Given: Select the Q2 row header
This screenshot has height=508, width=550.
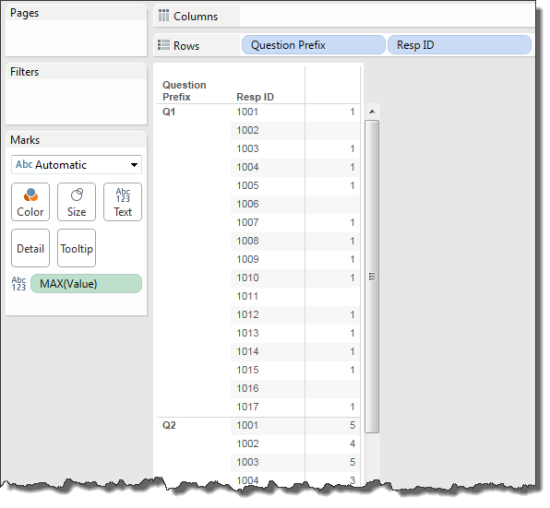Looking at the screenshot, I should [x=169, y=425].
